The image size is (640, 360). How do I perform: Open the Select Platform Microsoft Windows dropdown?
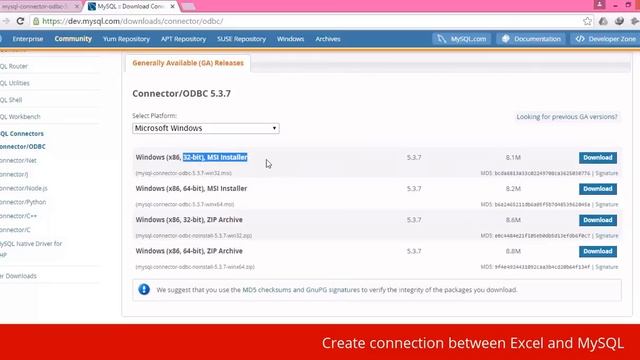206,128
